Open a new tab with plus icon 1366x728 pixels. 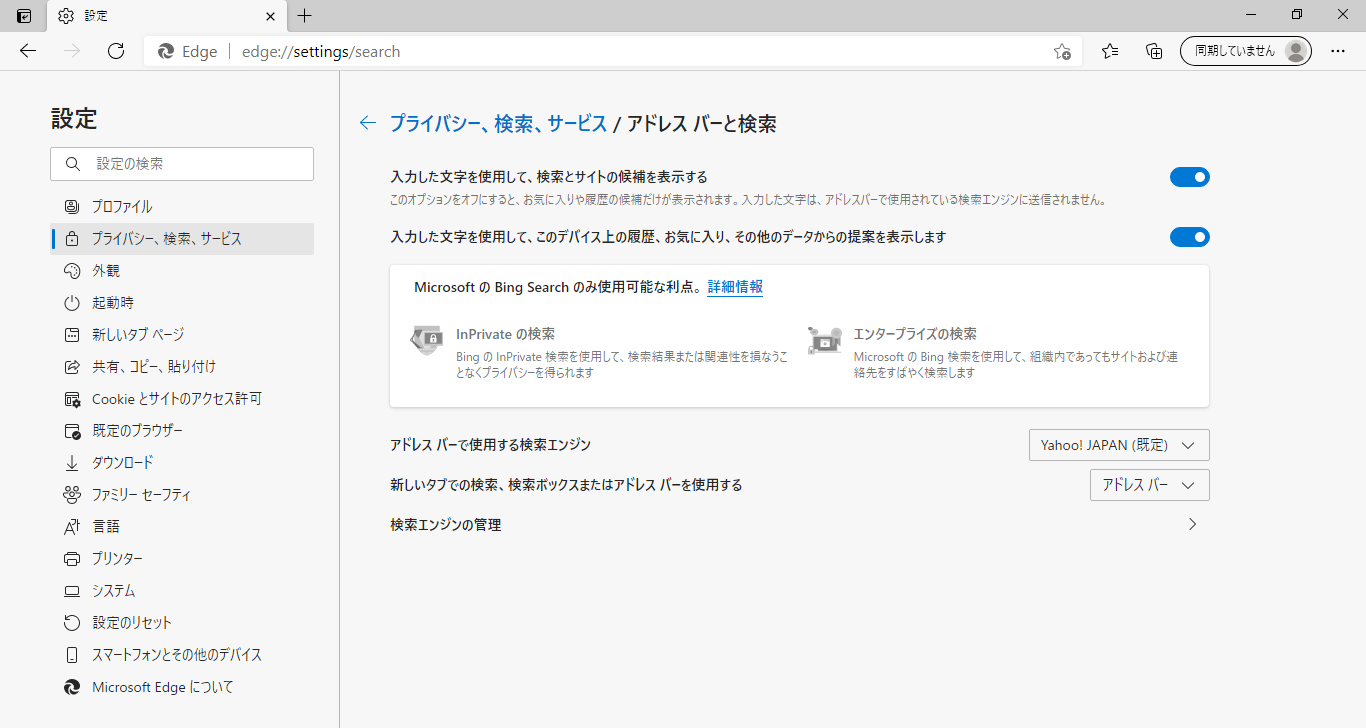tap(305, 16)
